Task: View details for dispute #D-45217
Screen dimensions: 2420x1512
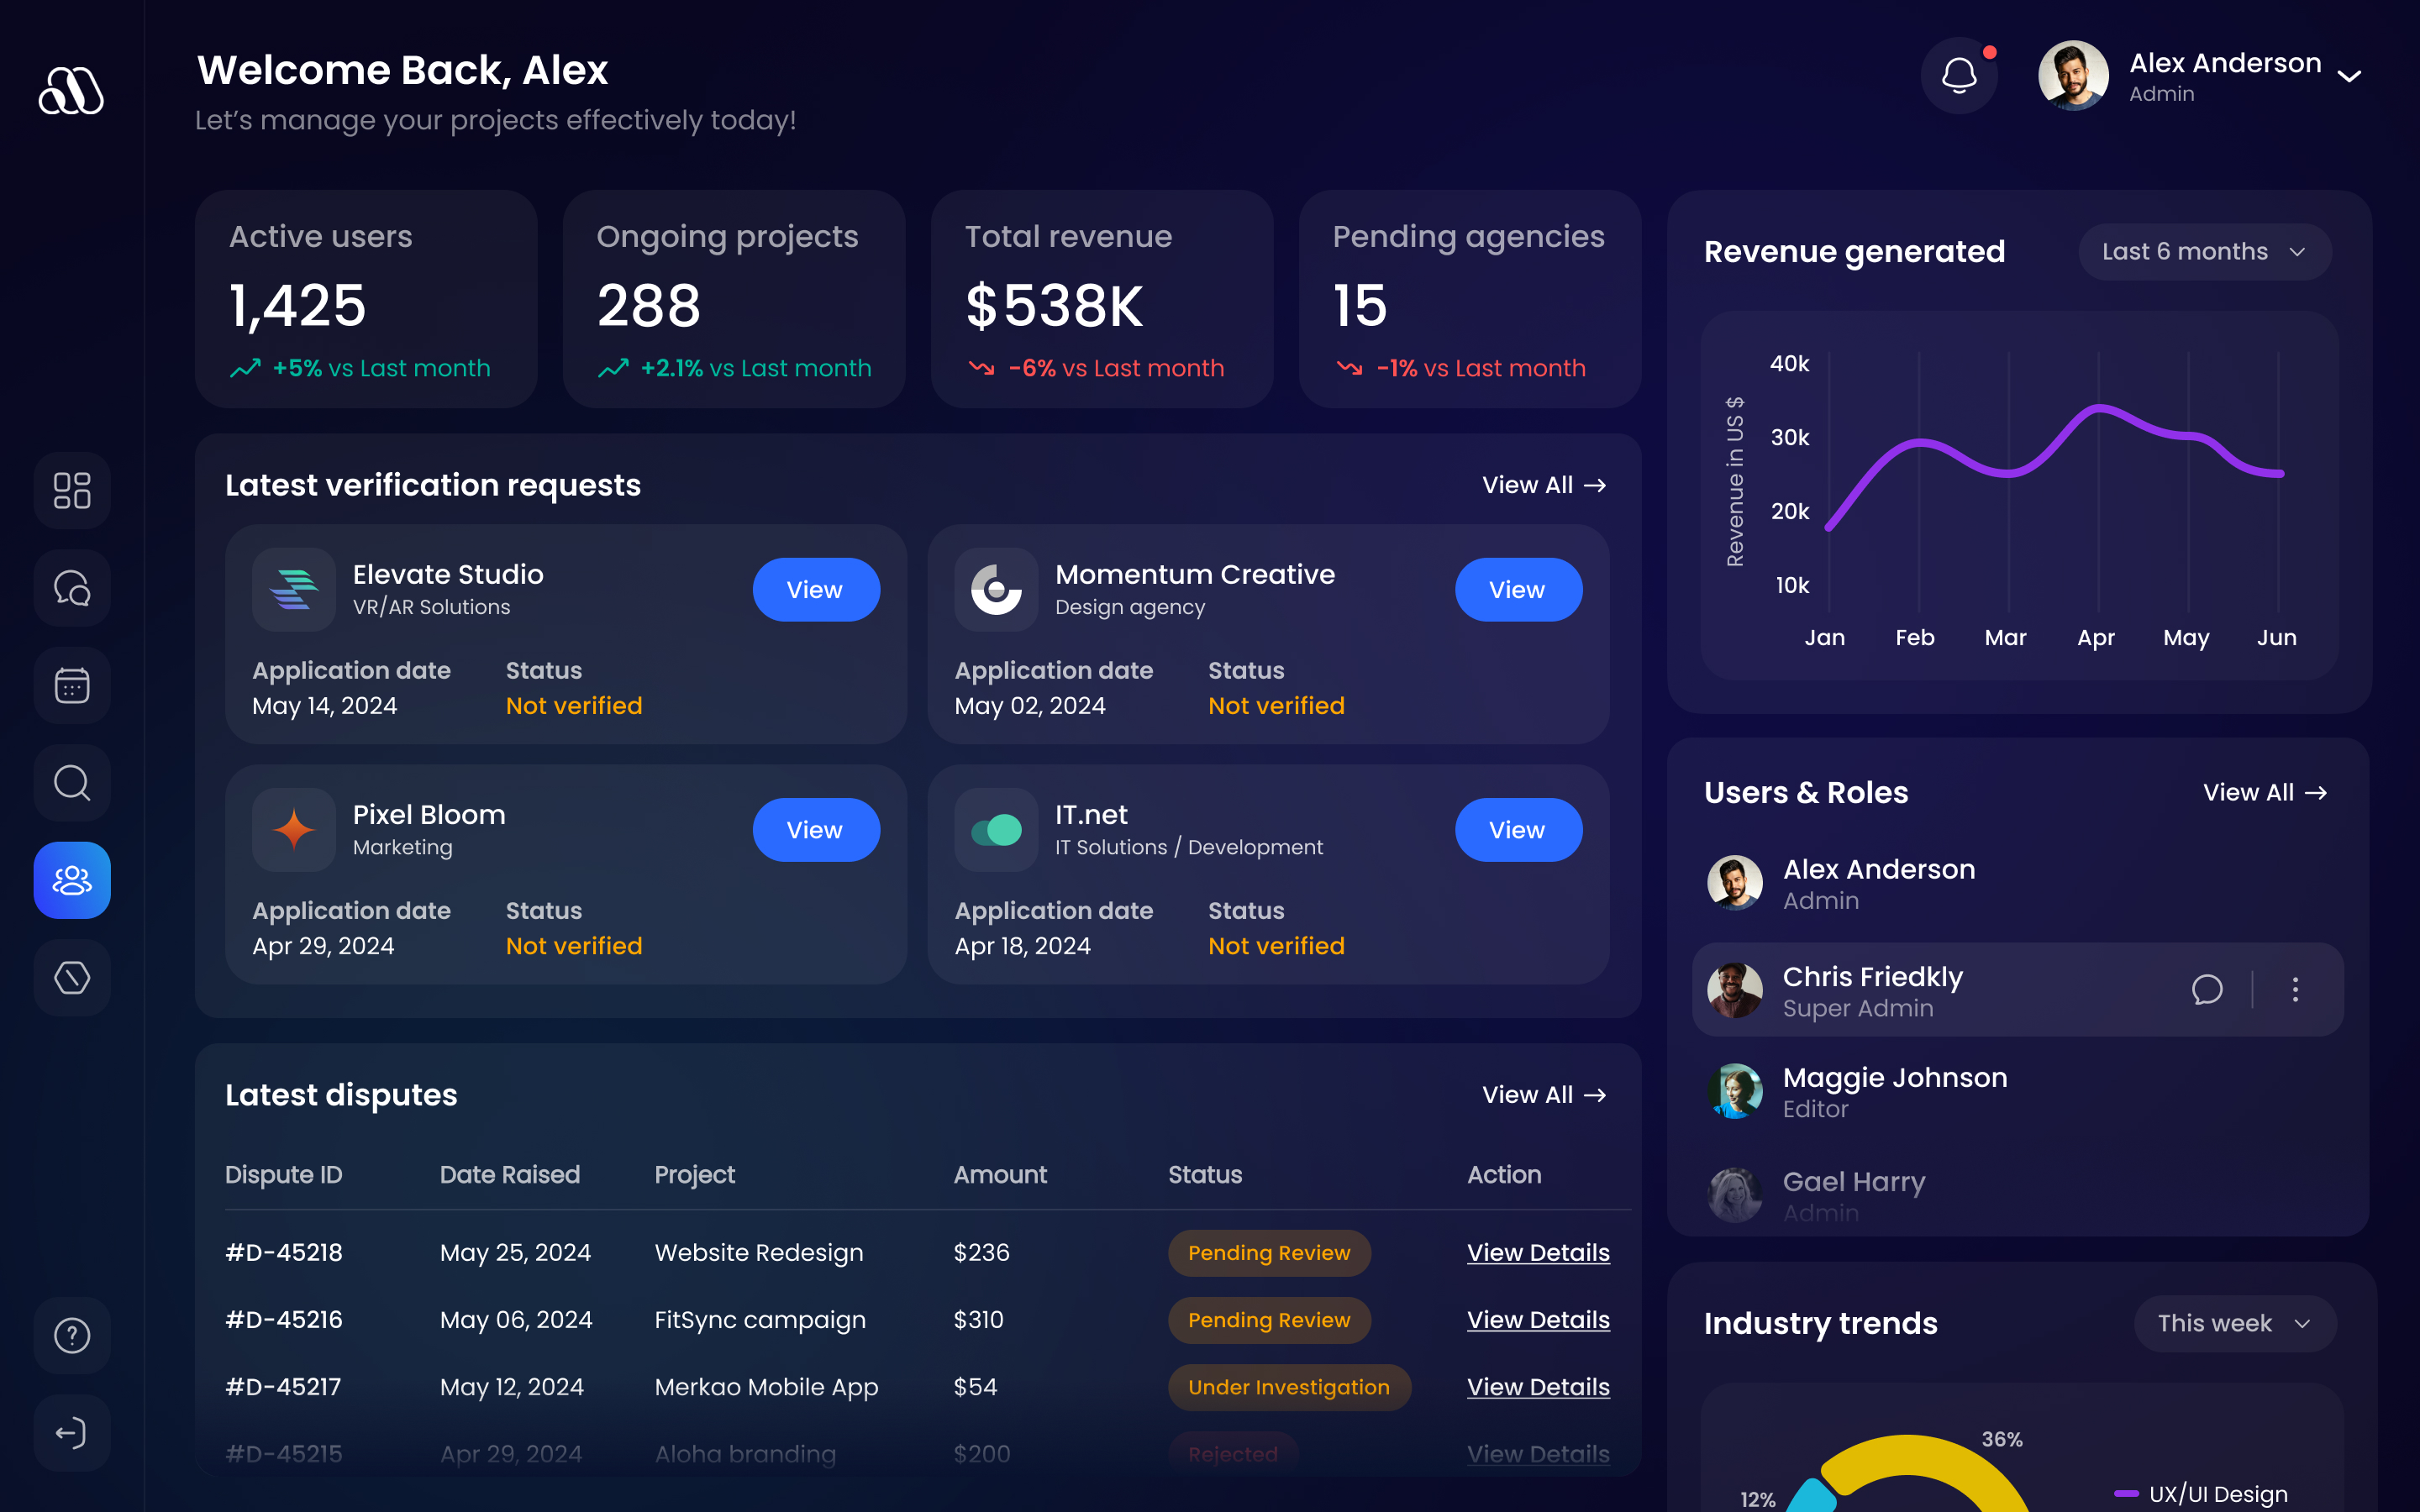Action: point(1538,1386)
